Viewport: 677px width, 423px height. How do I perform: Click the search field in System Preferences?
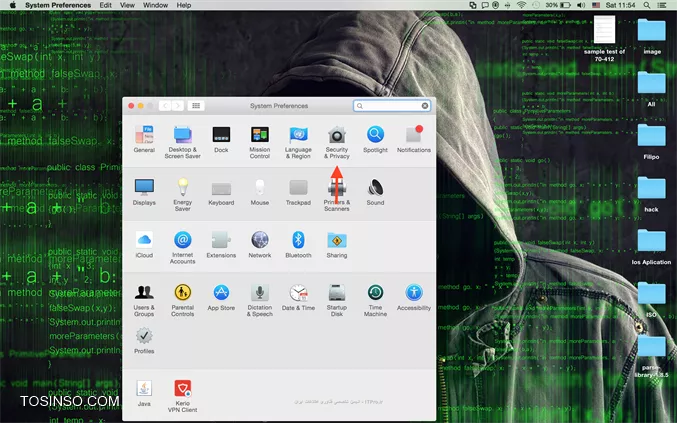[x=392, y=106]
